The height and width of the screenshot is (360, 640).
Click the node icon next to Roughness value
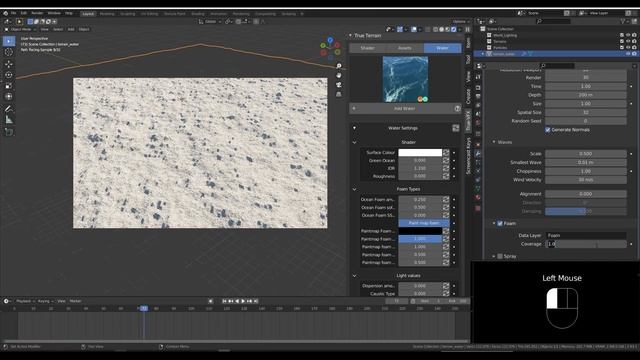tap(446, 176)
